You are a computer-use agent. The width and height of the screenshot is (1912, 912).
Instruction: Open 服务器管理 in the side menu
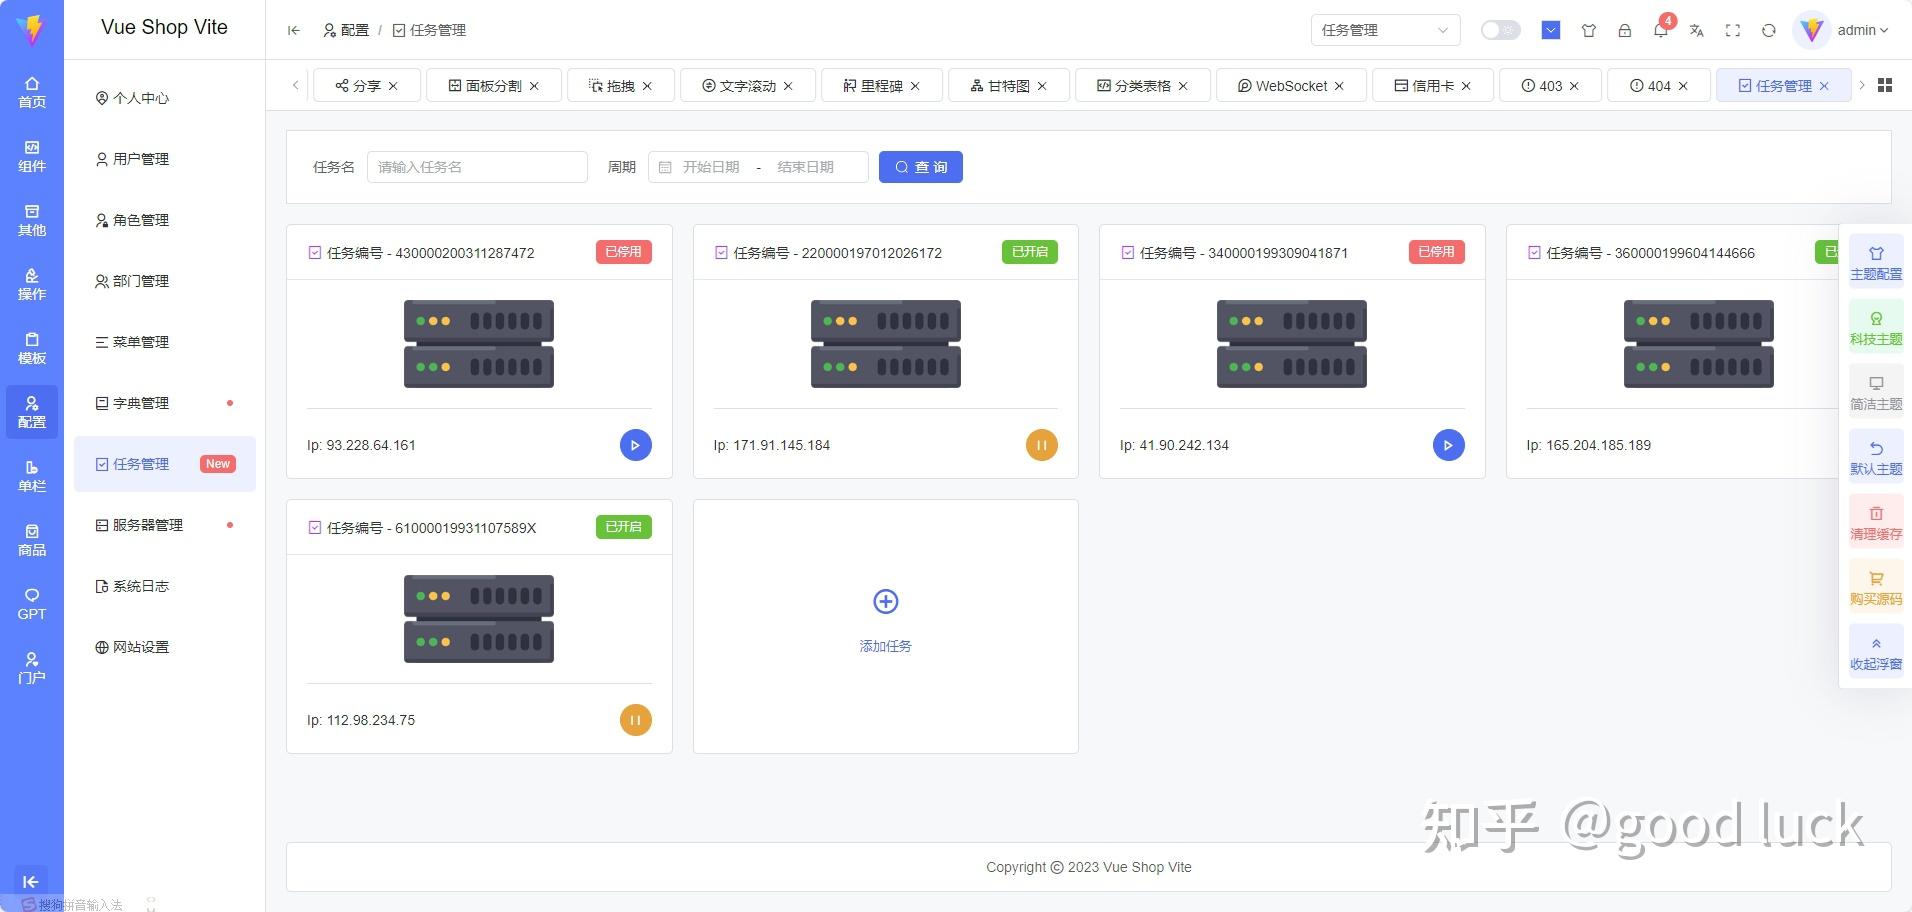point(165,525)
